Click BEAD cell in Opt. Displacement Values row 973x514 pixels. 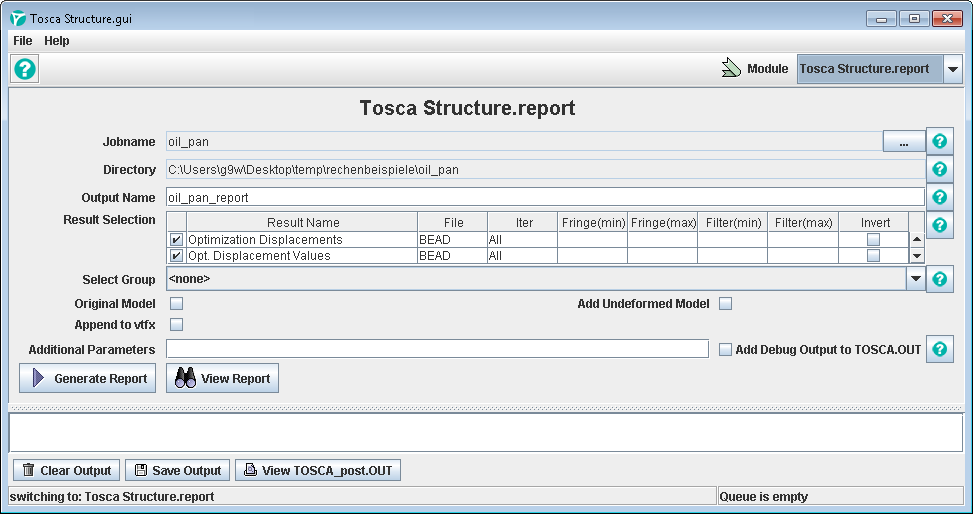click(x=453, y=256)
